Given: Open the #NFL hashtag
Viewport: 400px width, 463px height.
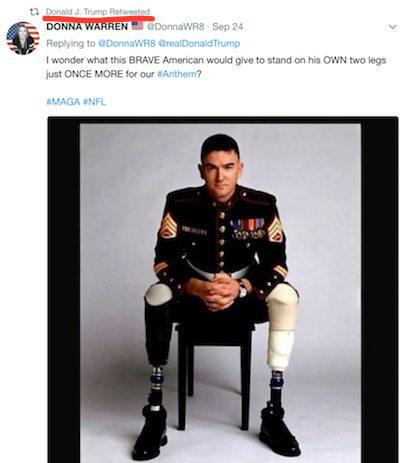Looking at the screenshot, I should [94, 102].
